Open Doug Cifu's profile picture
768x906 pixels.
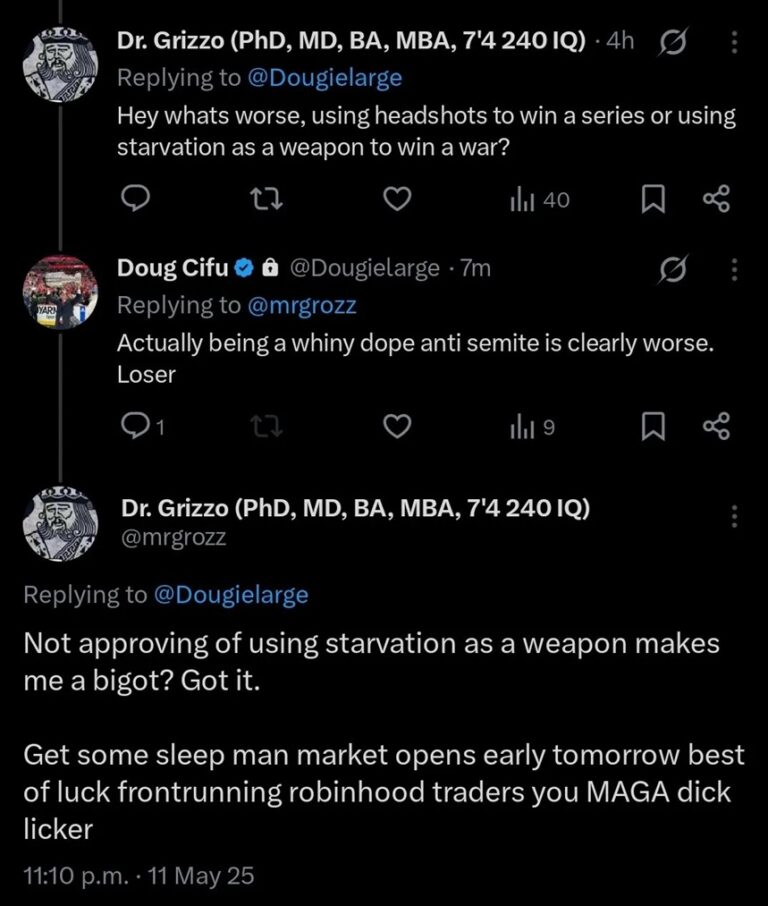point(59,294)
